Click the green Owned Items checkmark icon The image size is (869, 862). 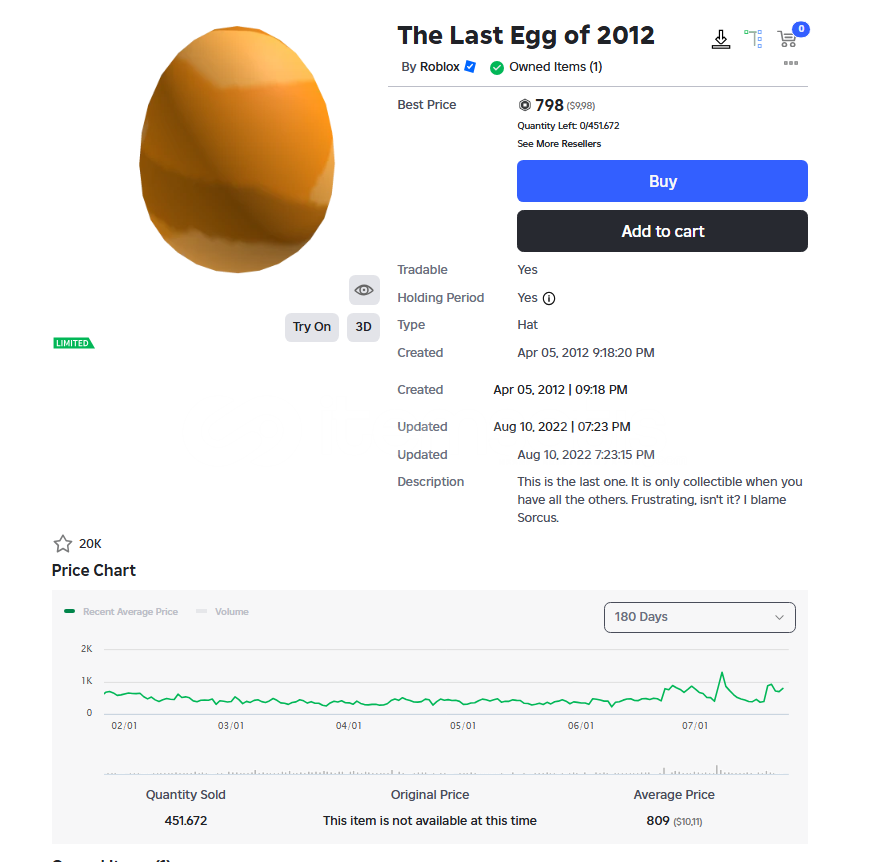pos(497,68)
